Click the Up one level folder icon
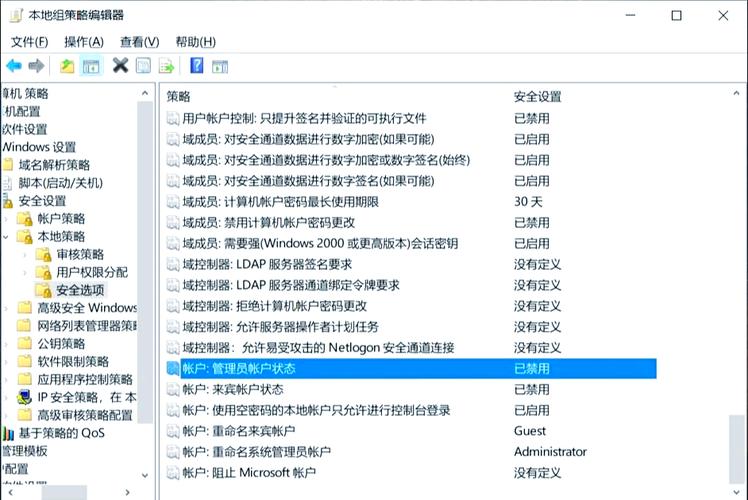This screenshot has height=500, width=748. click(67, 65)
